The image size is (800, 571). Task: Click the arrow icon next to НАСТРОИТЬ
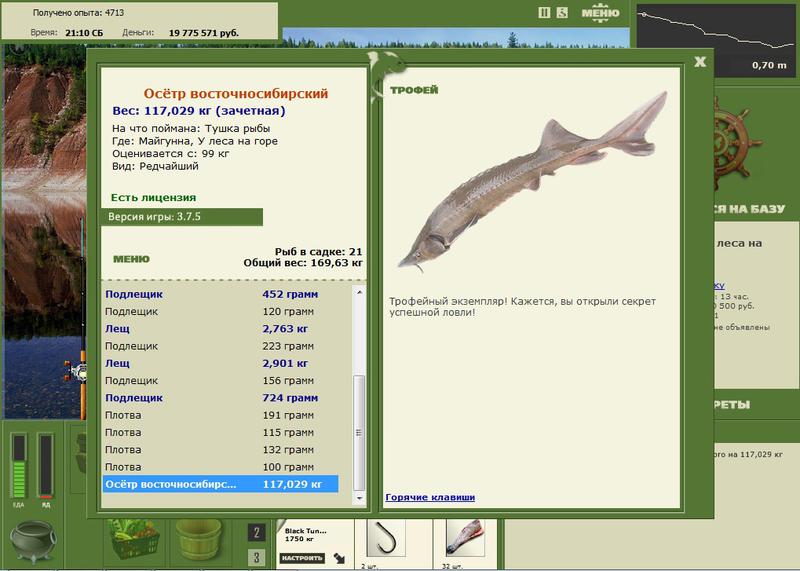[339, 558]
